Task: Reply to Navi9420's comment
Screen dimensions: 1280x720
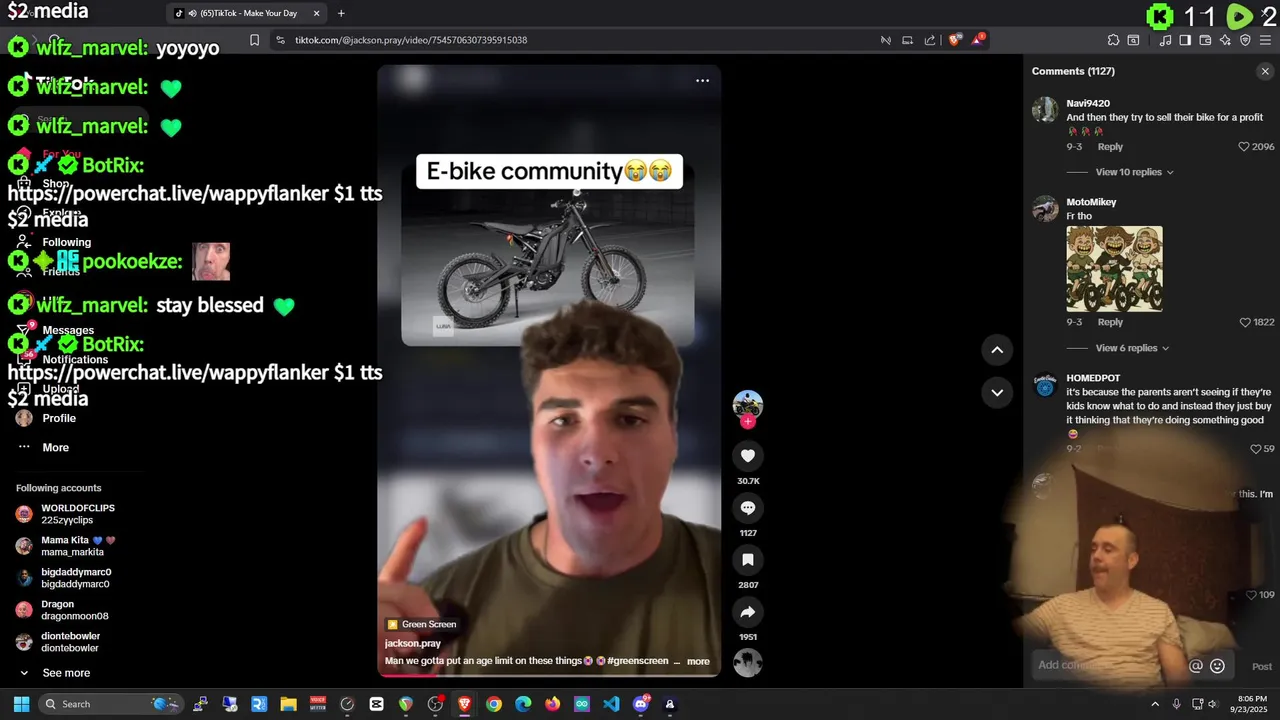Action: [1110, 147]
